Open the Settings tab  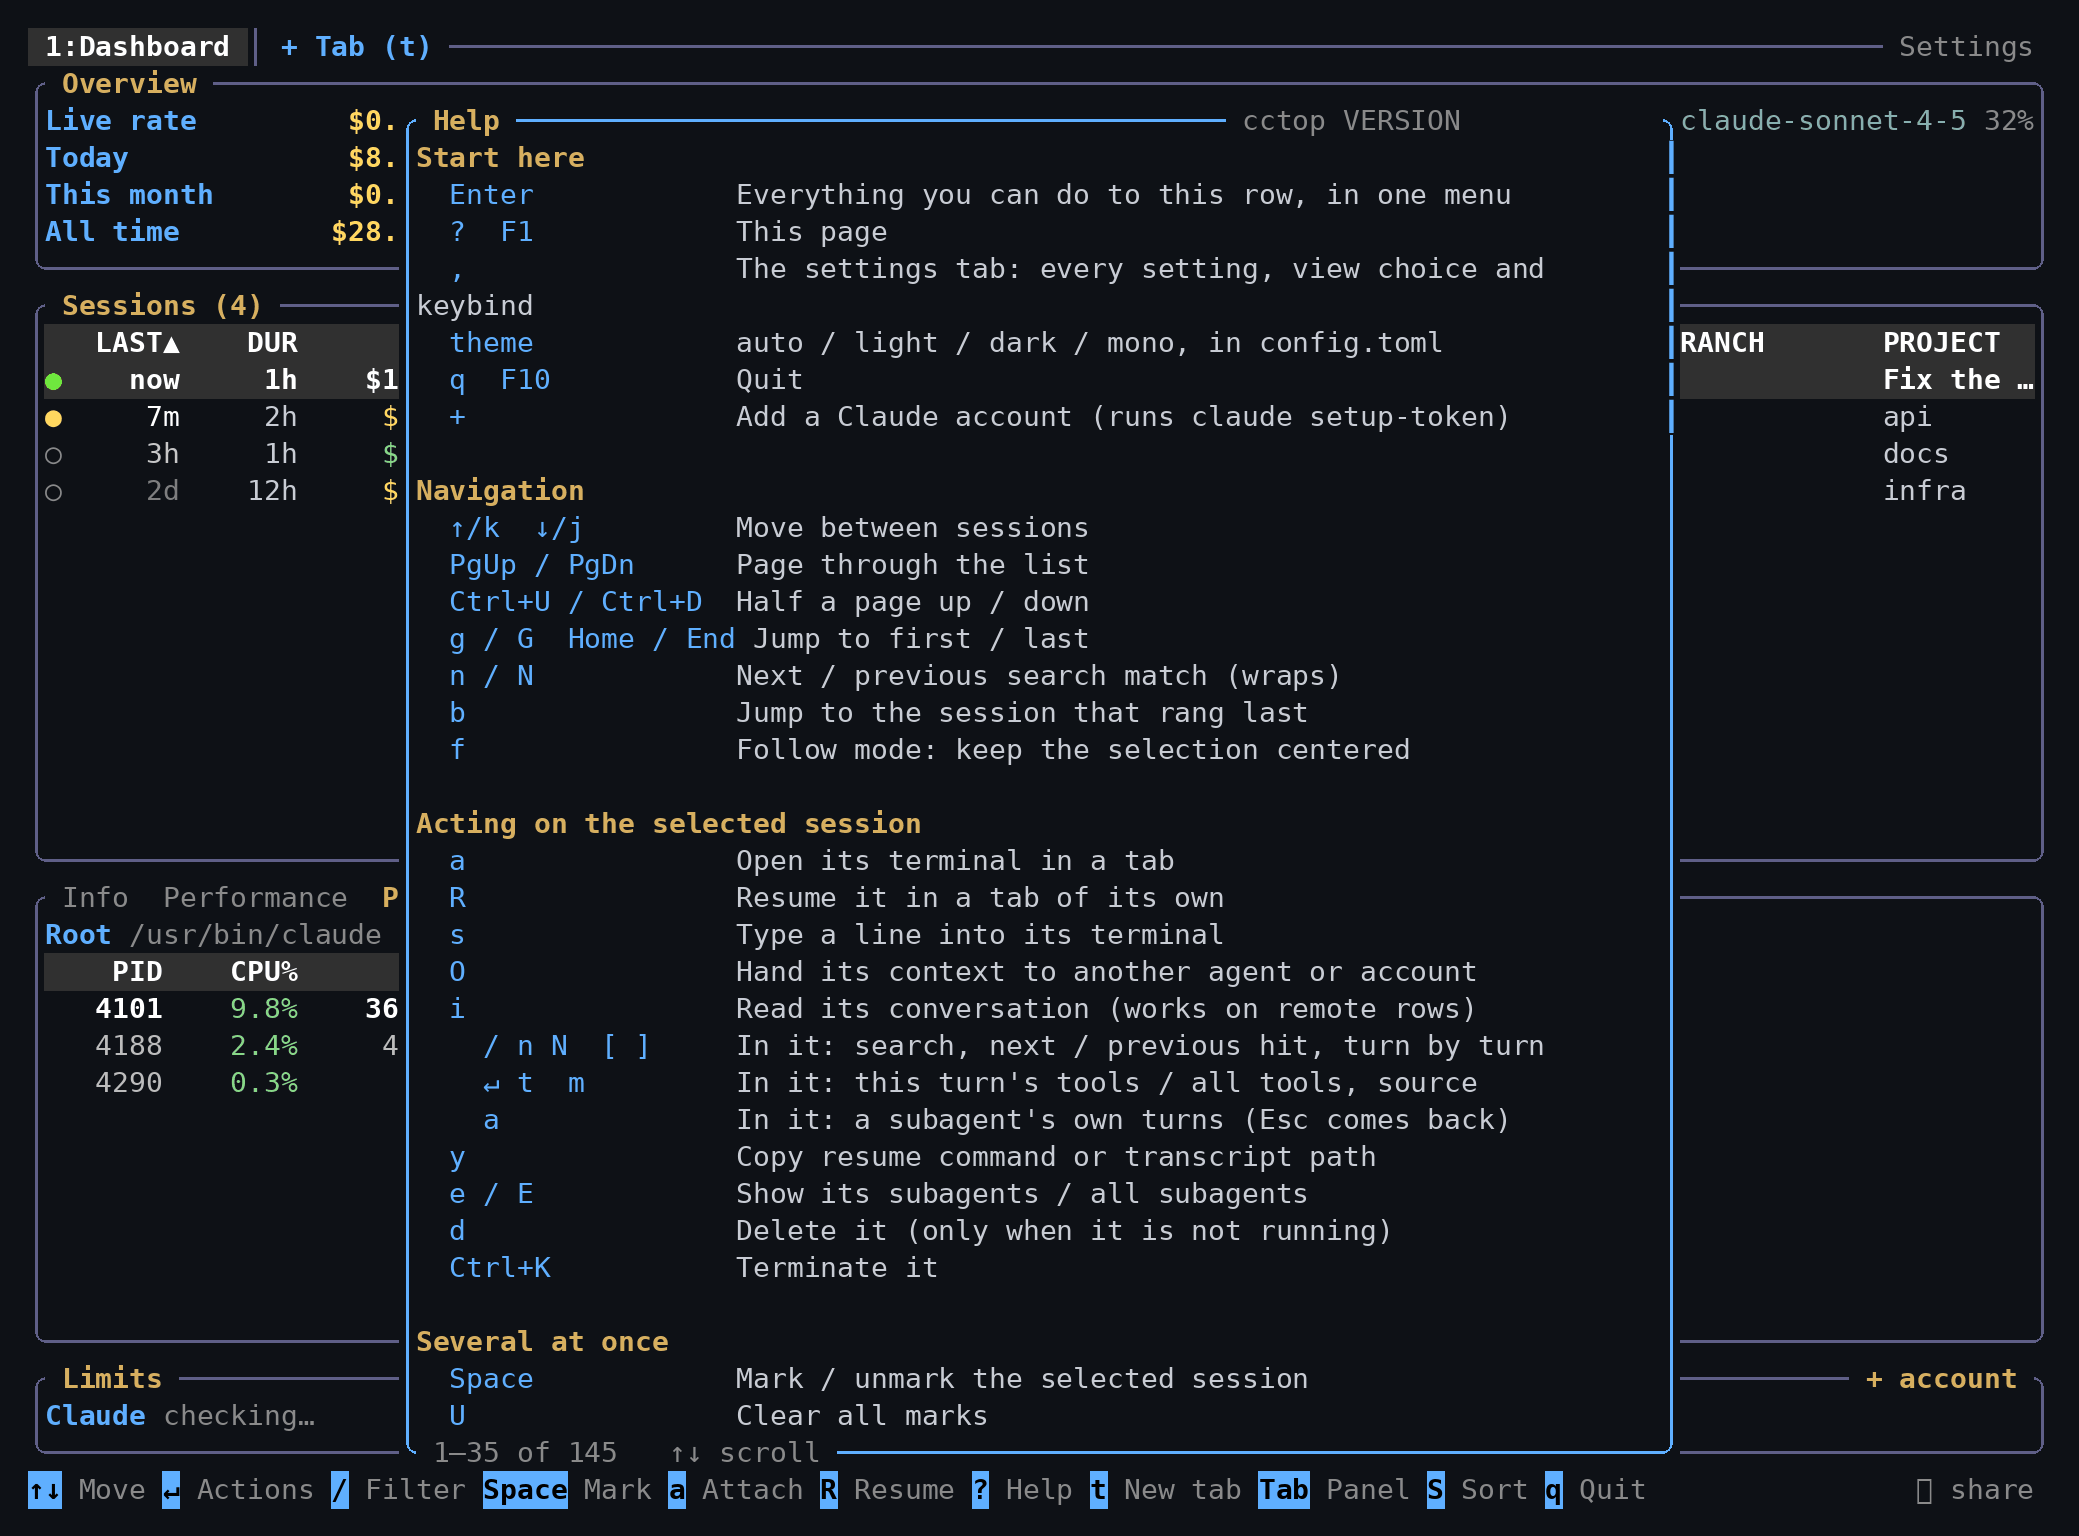[x=1965, y=47]
